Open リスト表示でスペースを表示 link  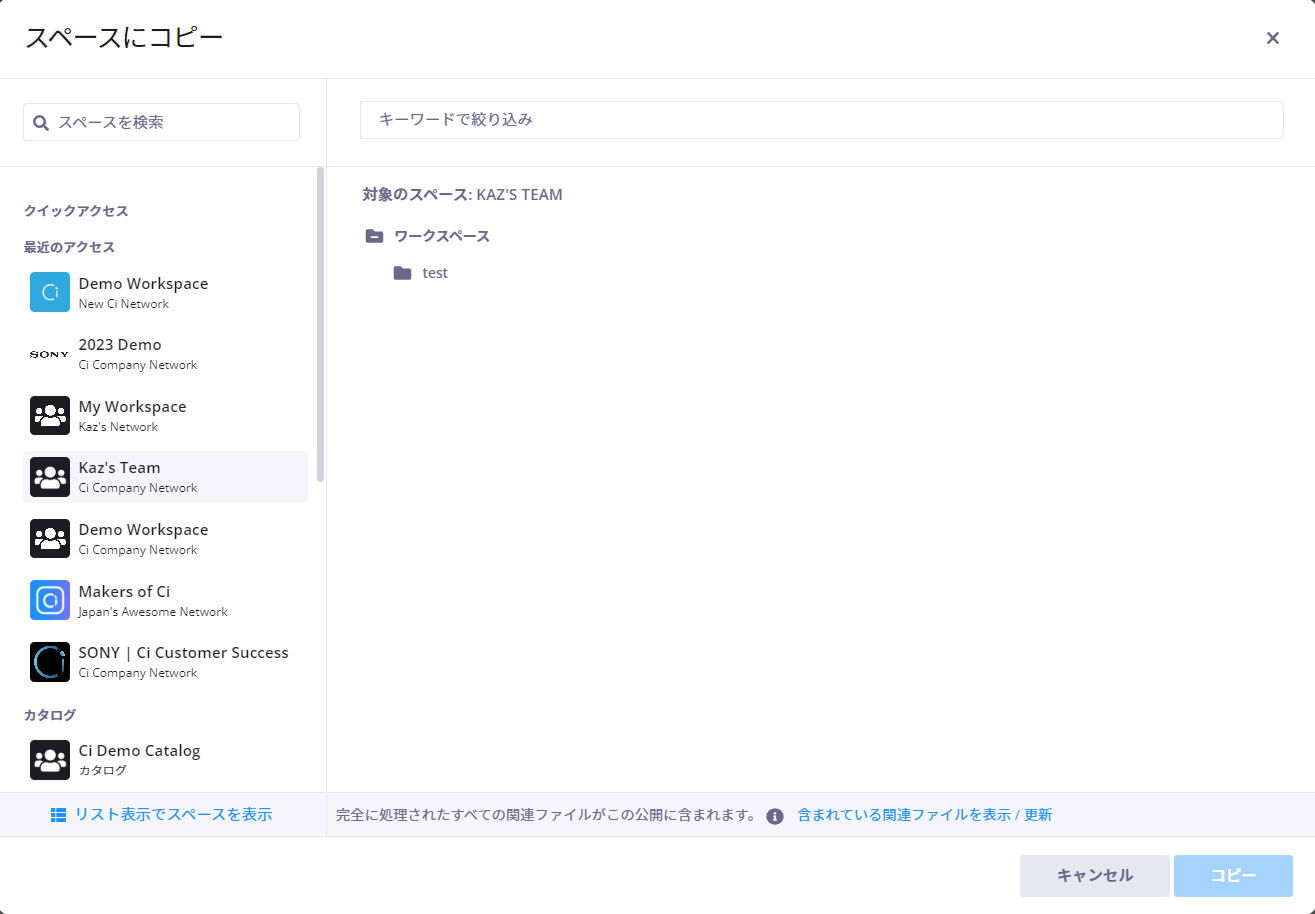coord(173,815)
